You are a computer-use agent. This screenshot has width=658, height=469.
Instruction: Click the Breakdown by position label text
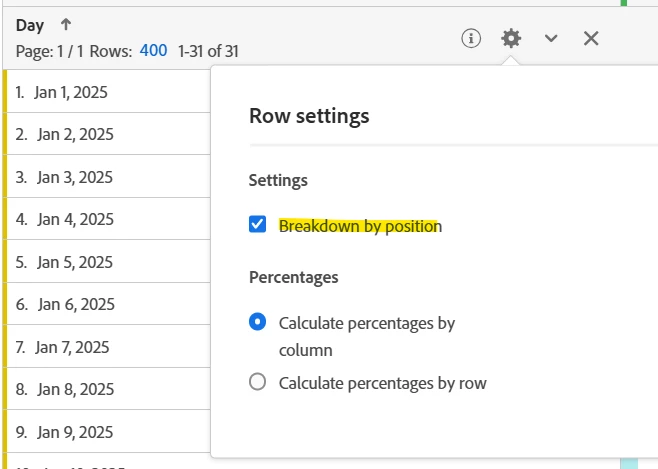[360, 226]
